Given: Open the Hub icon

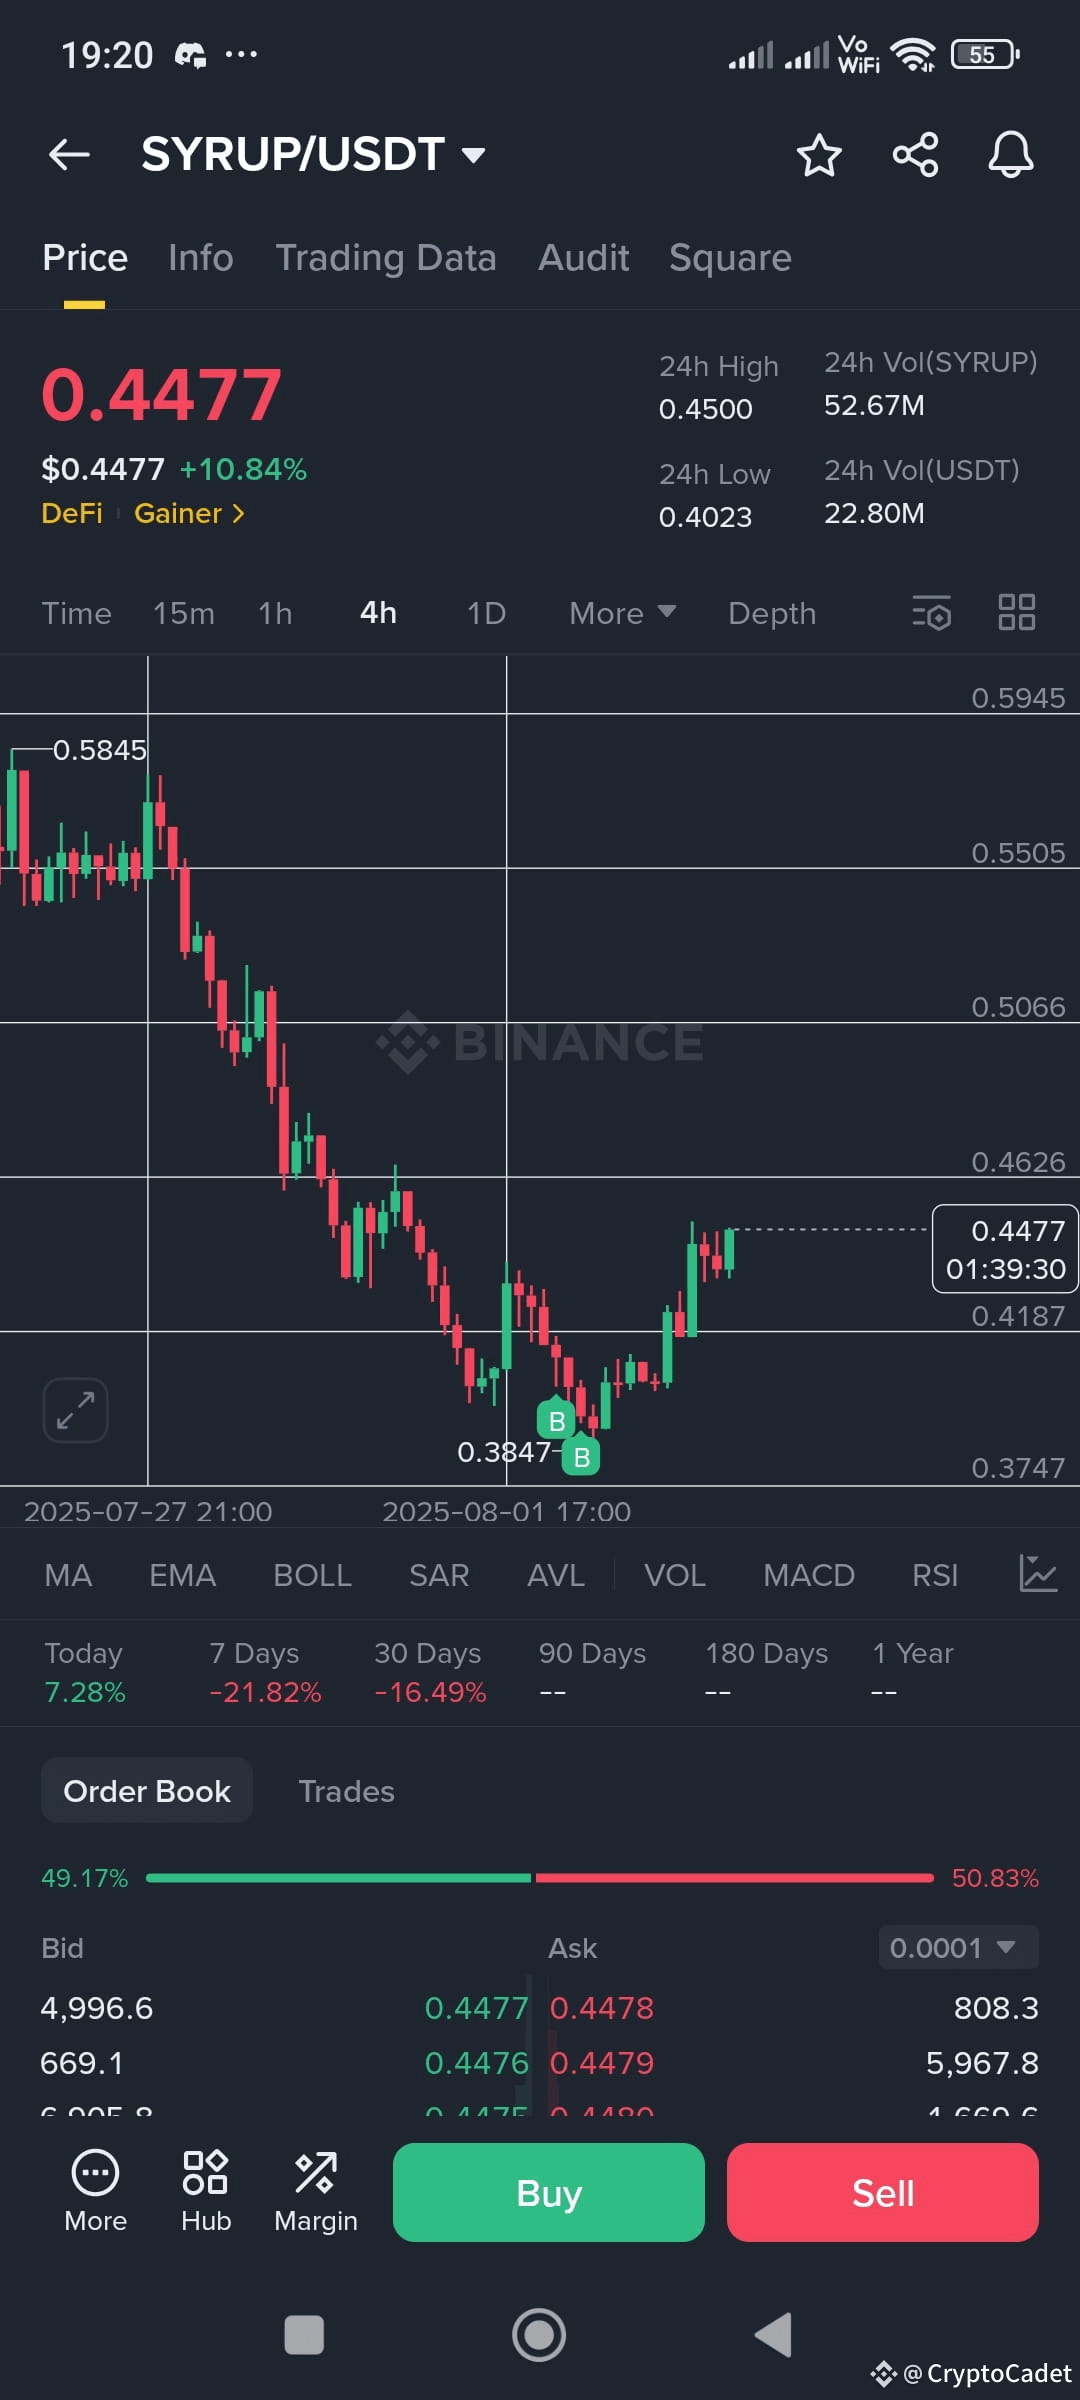Looking at the screenshot, I should click(206, 2191).
